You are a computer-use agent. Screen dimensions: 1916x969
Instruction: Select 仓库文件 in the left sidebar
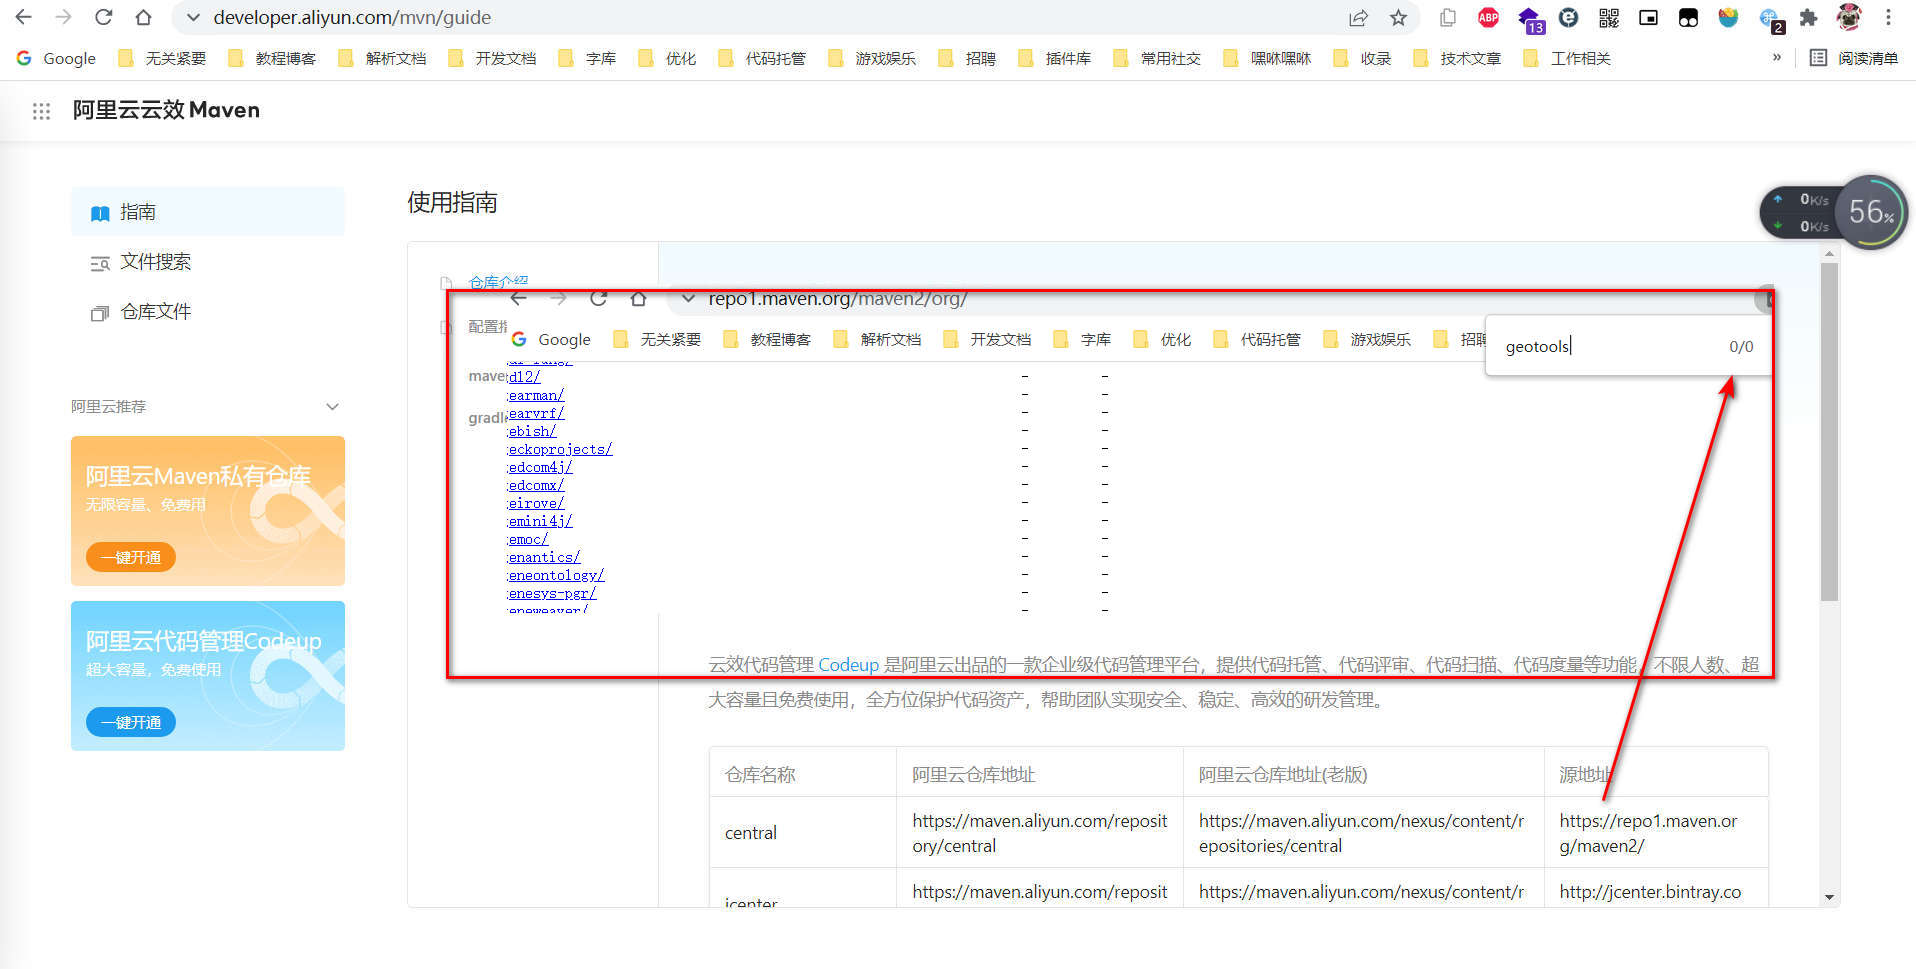(x=208, y=312)
